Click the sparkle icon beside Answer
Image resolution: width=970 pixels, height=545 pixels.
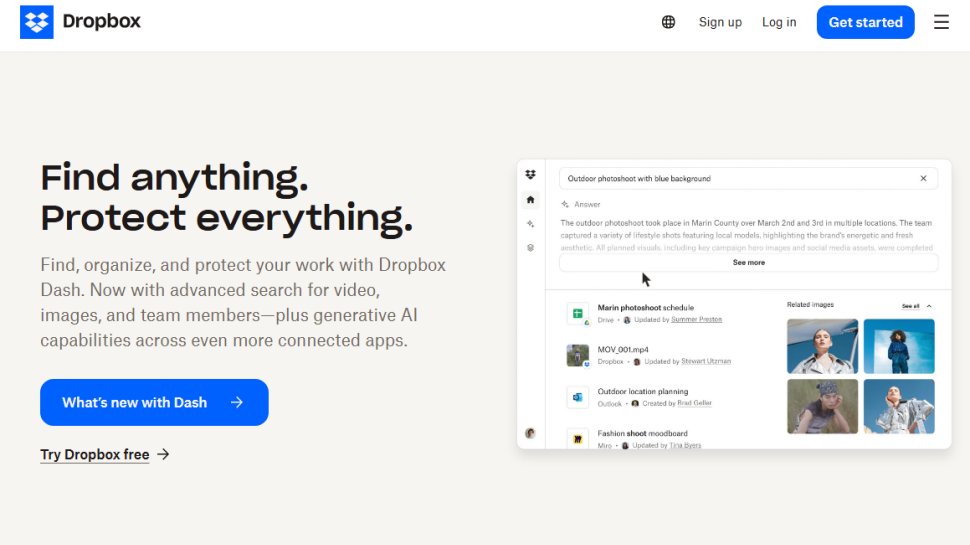(565, 204)
